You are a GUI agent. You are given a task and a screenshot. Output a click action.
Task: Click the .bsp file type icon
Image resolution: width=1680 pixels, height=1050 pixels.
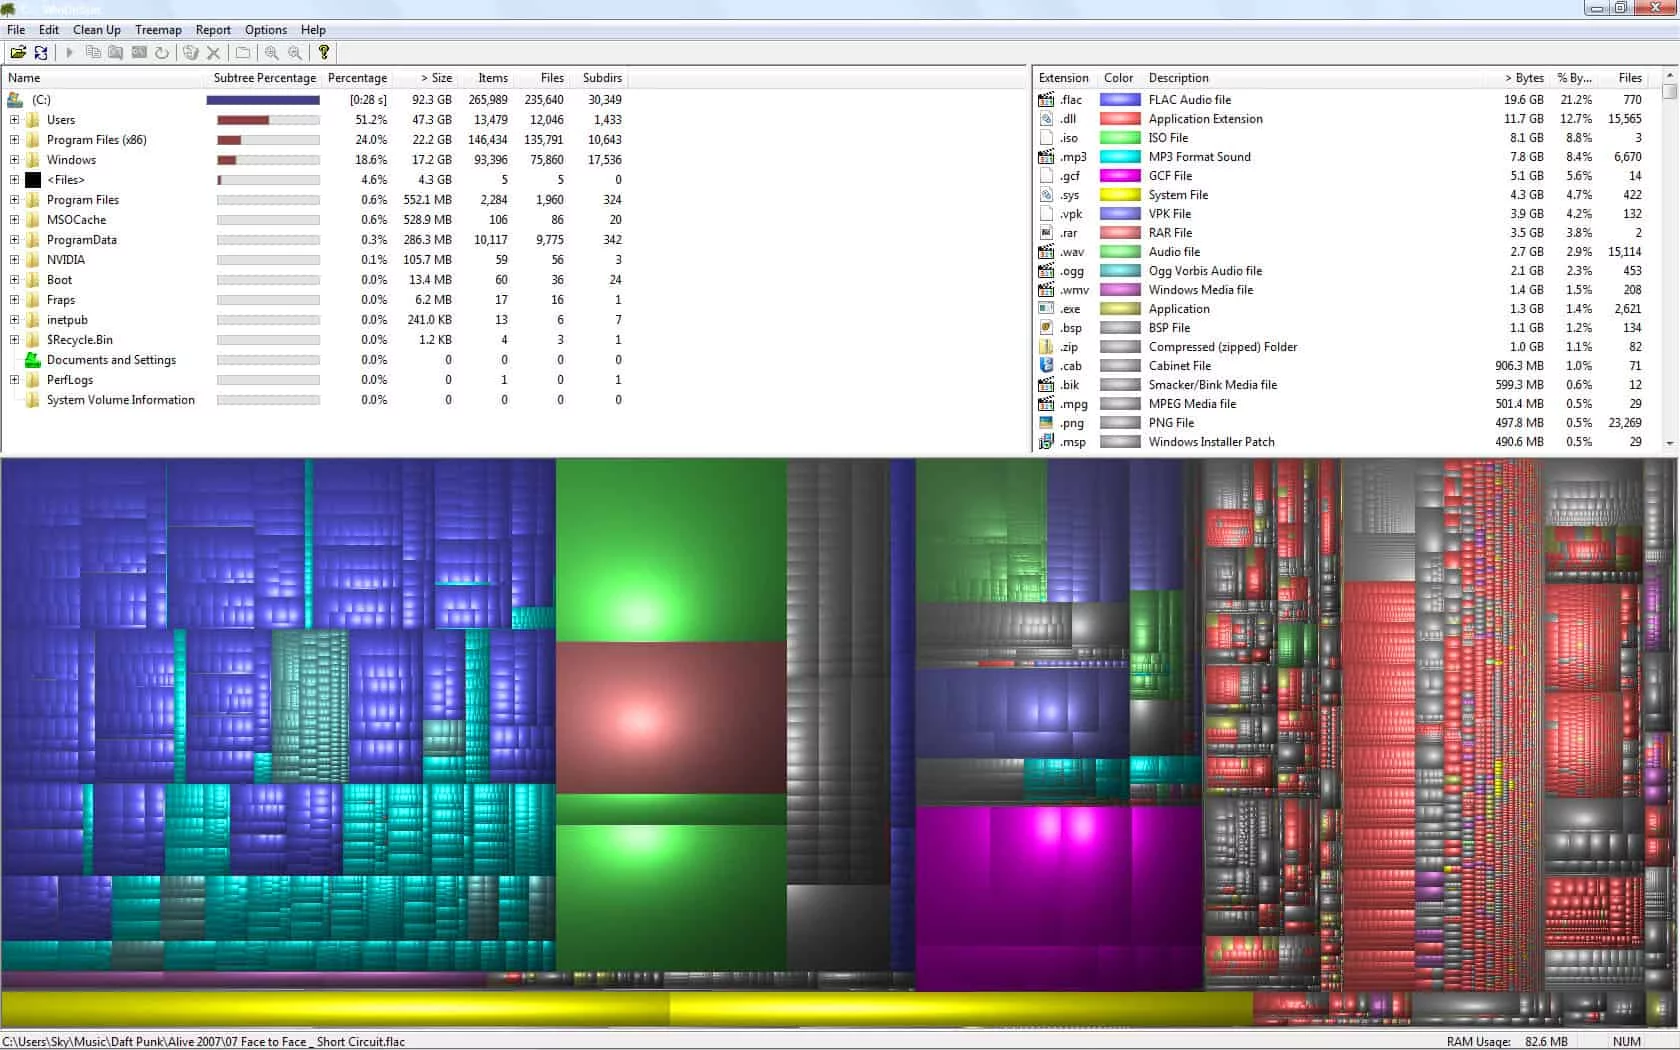[1046, 328]
